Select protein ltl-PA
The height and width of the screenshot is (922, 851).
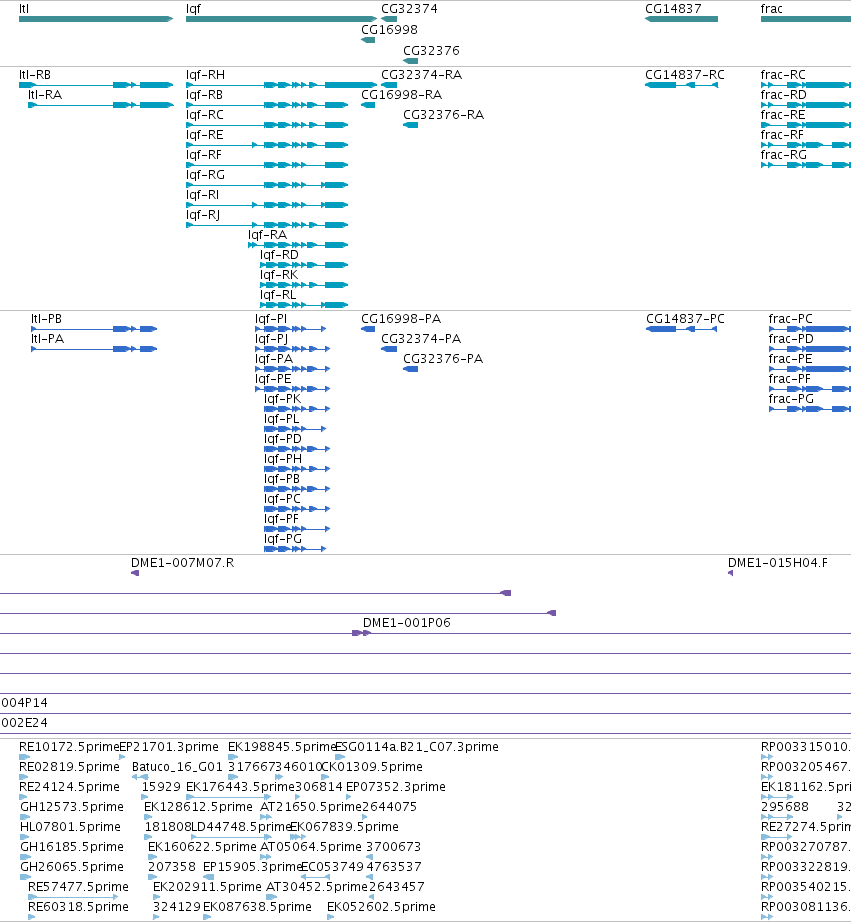tap(94, 349)
